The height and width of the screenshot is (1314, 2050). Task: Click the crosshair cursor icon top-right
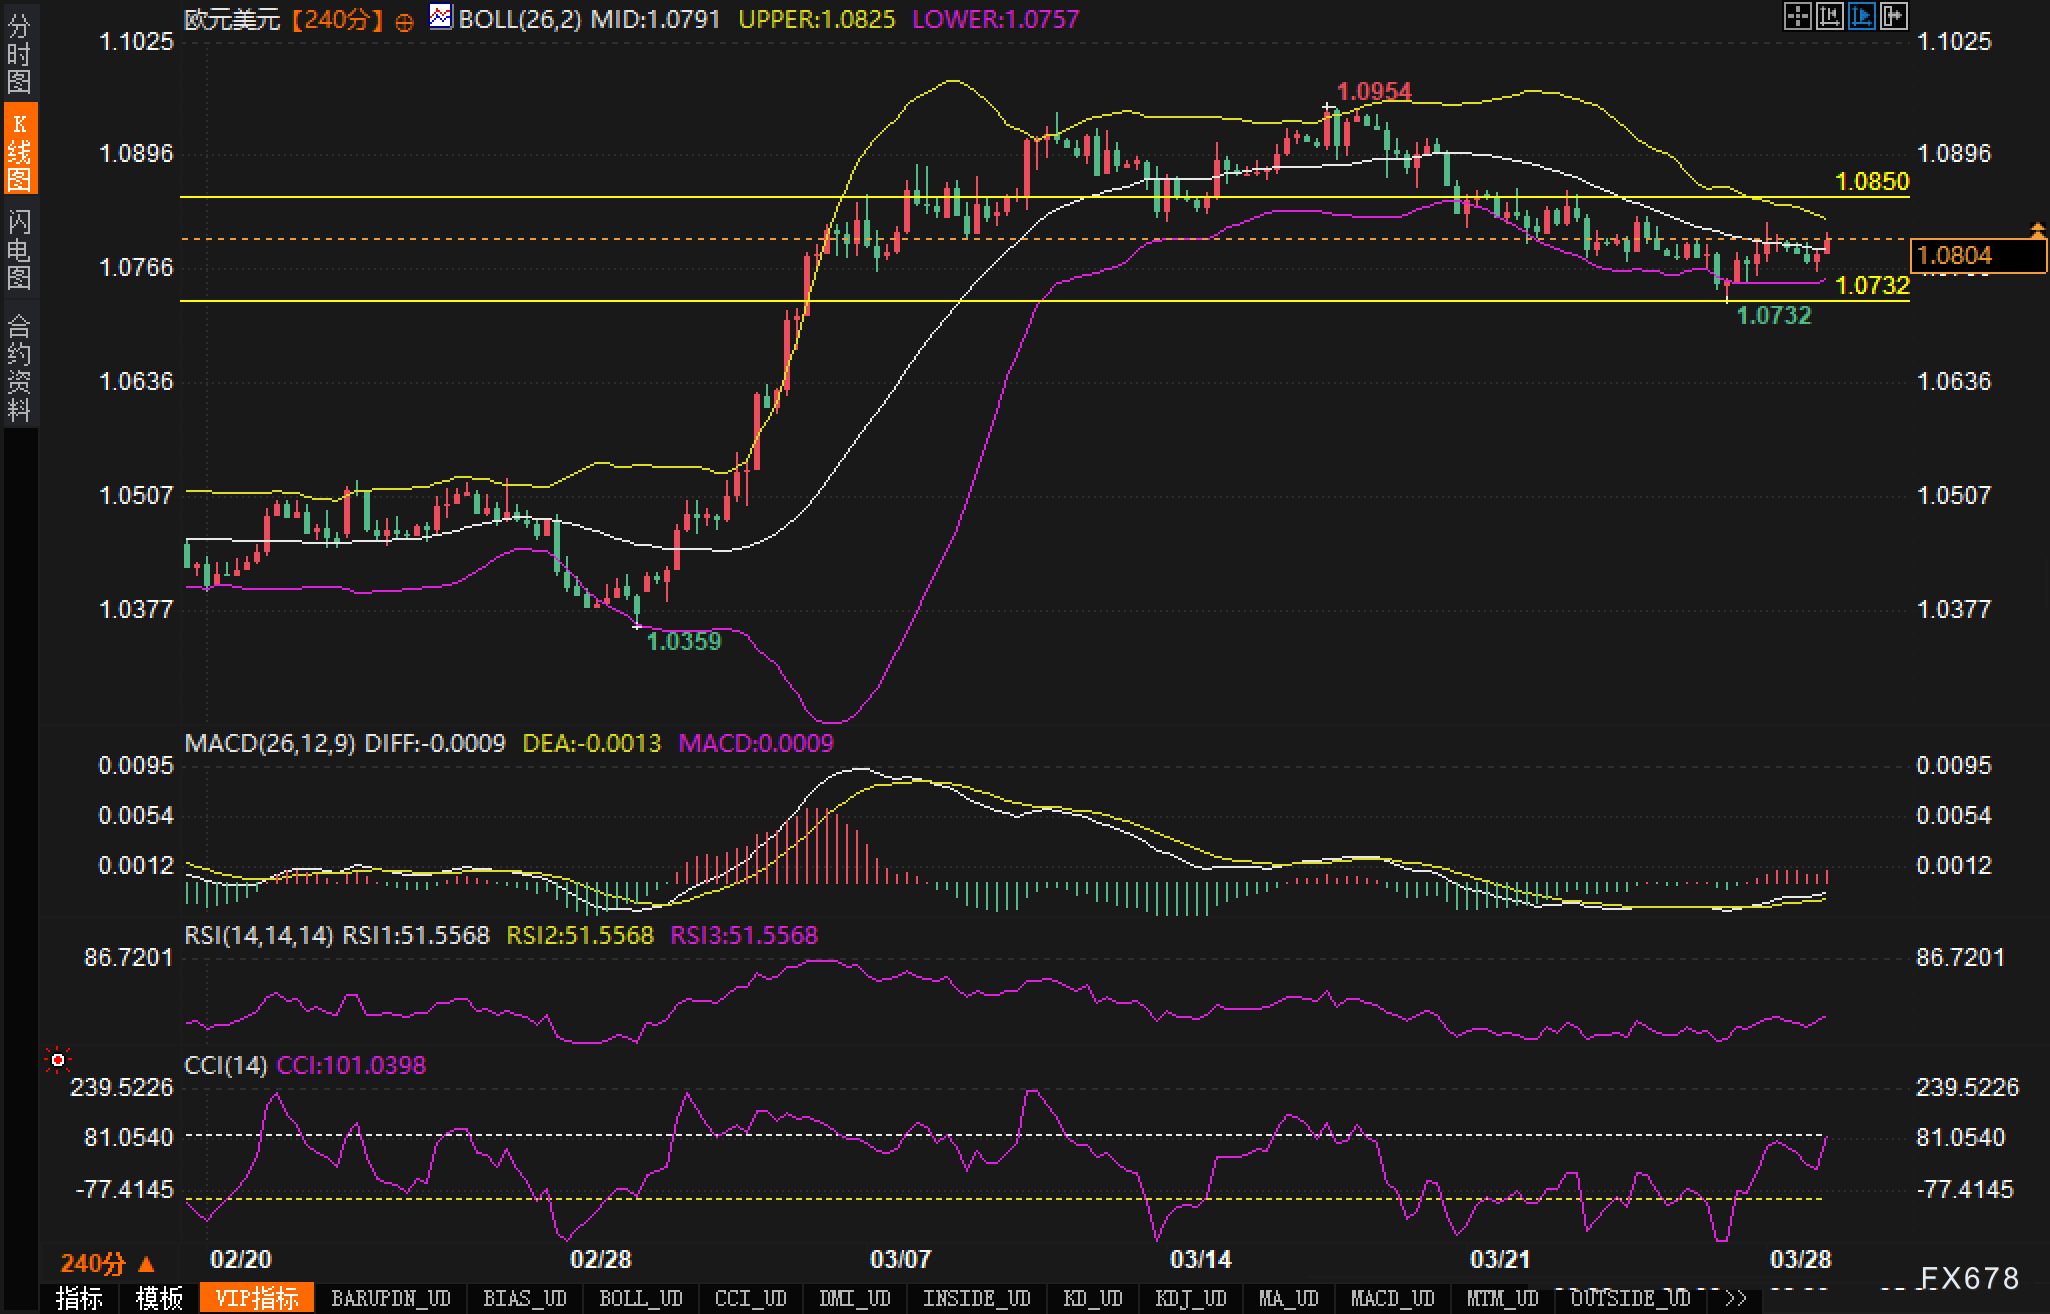tap(1797, 17)
